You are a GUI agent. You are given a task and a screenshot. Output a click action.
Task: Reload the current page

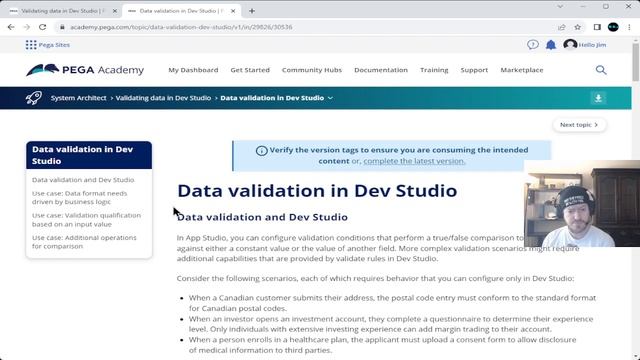(42, 27)
